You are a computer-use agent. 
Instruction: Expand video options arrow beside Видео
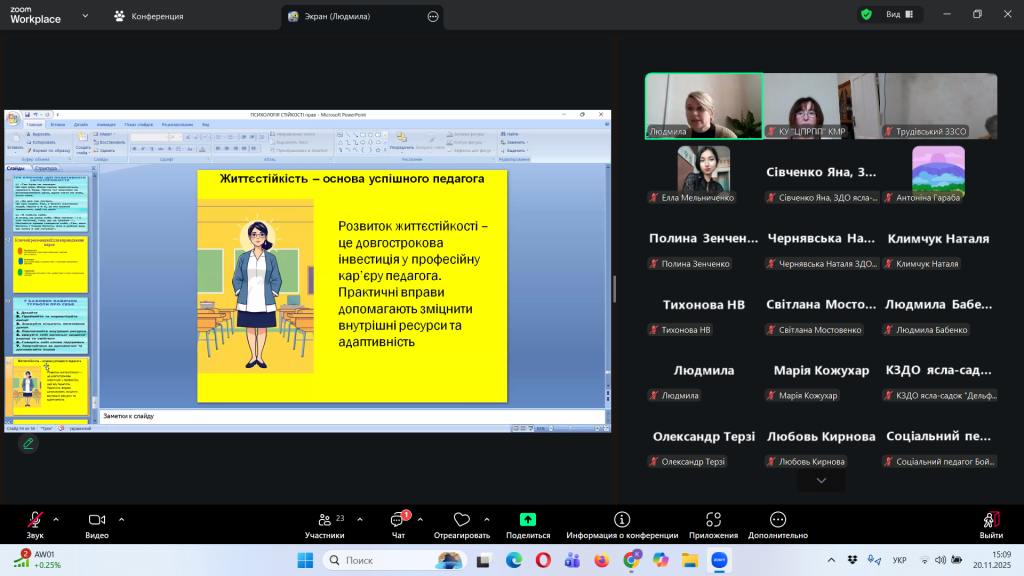tap(122, 519)
